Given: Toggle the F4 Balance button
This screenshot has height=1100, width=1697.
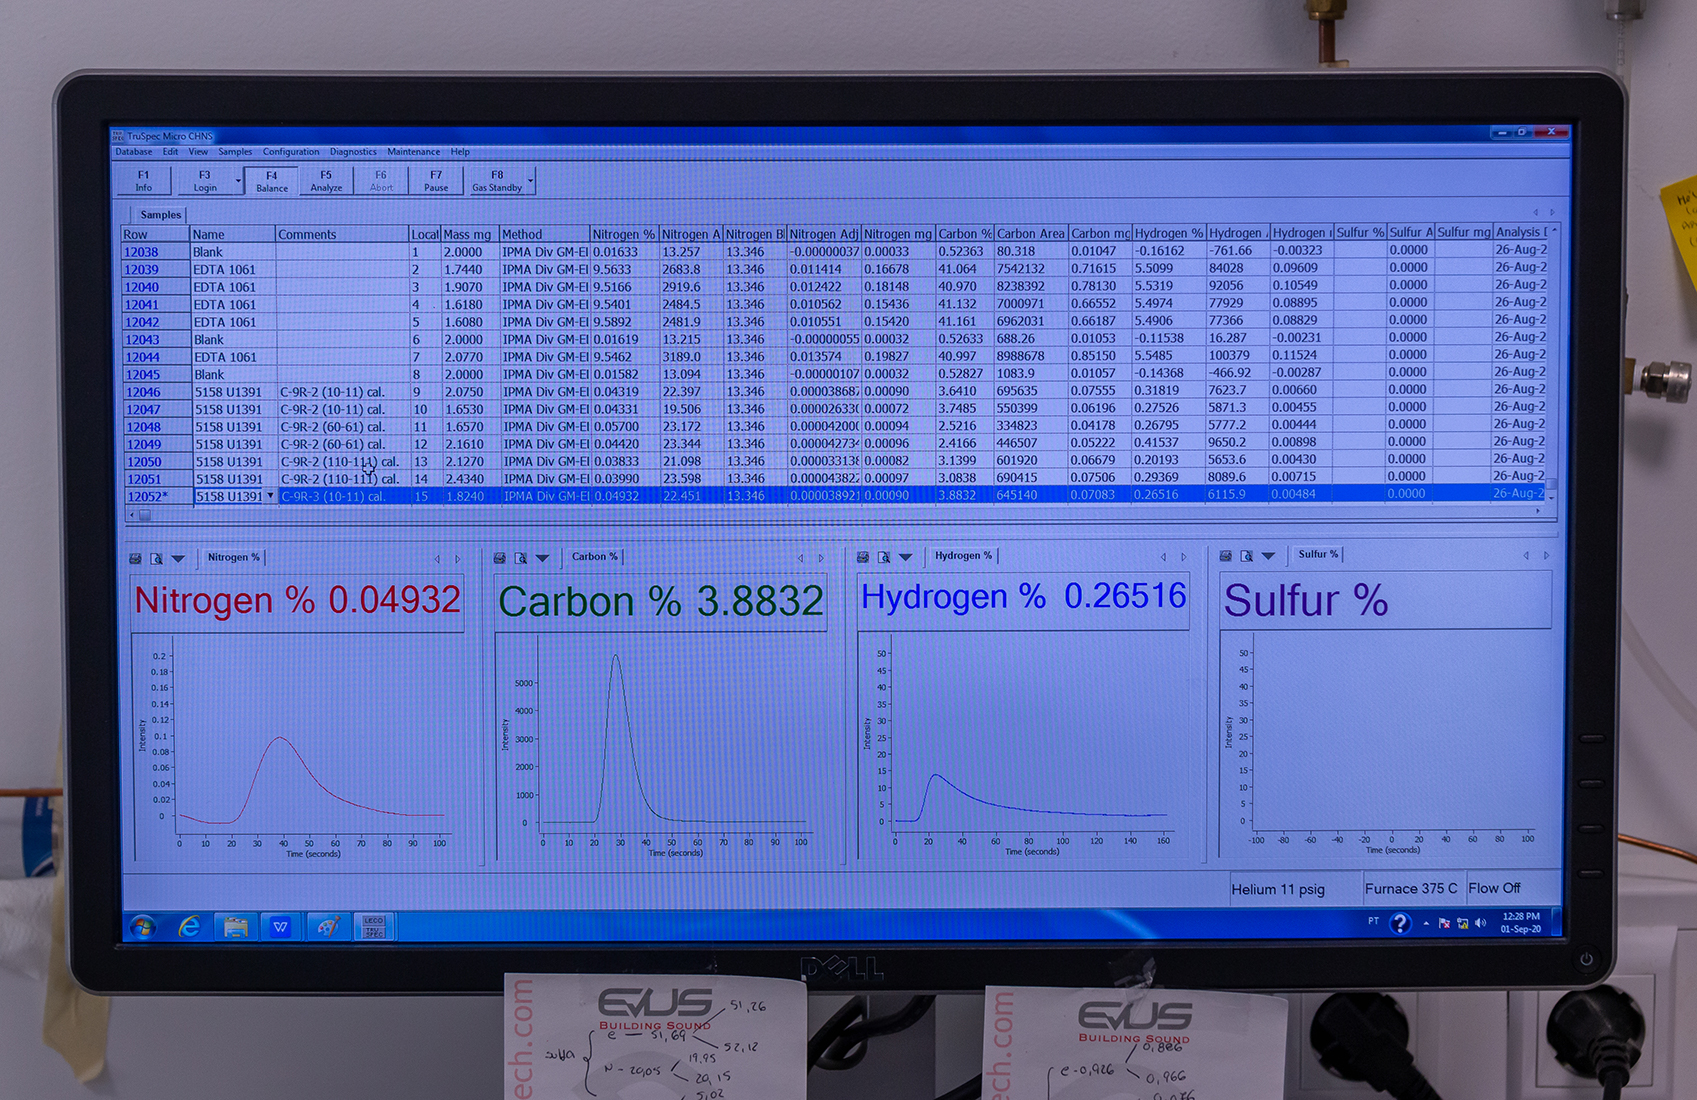Looking at the screenshot, I should [271, 181].
